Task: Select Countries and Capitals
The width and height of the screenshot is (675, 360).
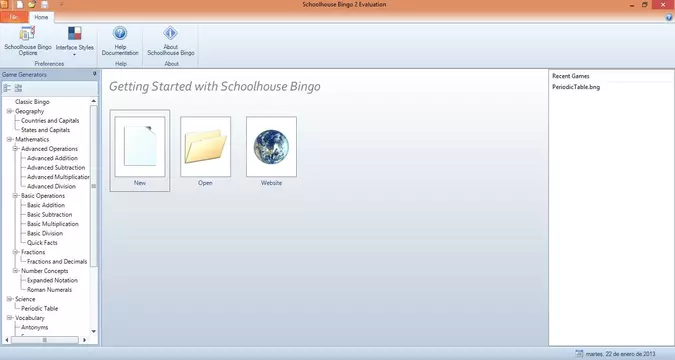Action: tap(50, 121)
